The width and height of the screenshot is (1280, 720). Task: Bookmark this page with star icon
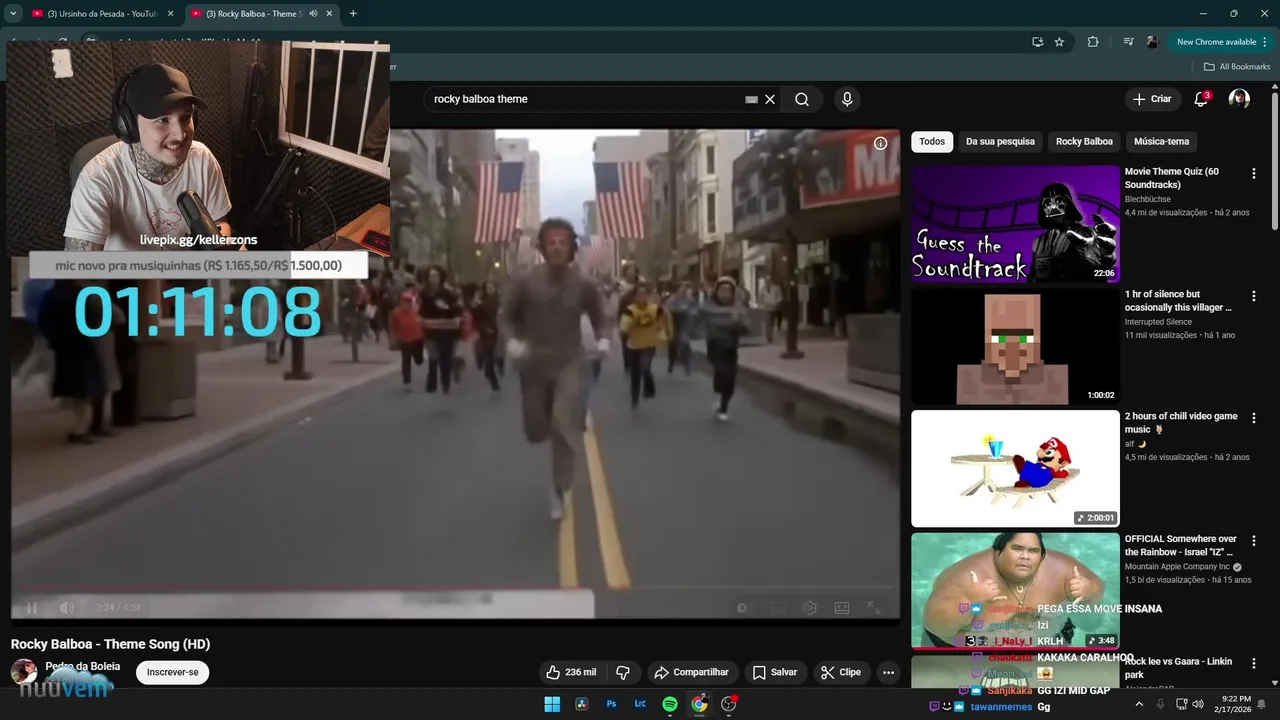(1059, 42)
